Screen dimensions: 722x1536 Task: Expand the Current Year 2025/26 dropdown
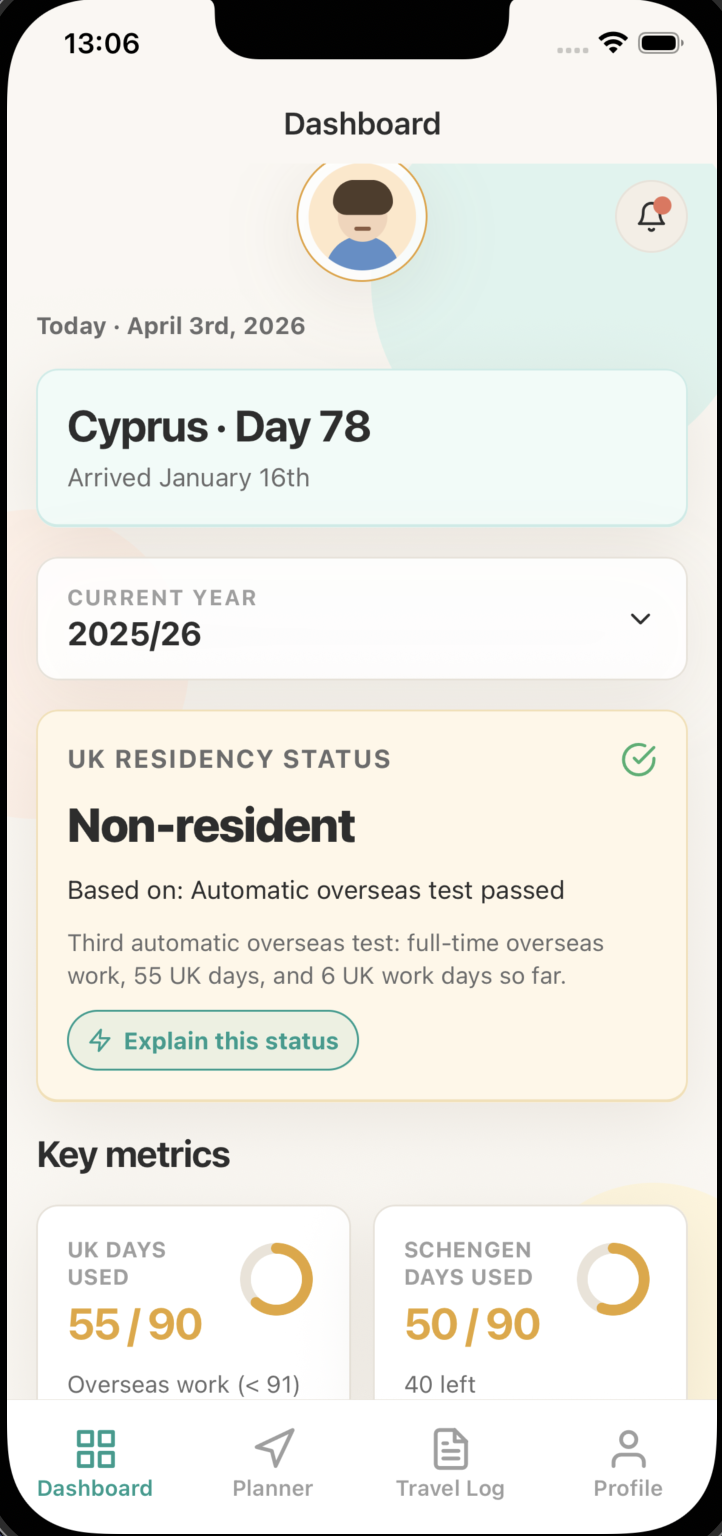tap(362, 618)
